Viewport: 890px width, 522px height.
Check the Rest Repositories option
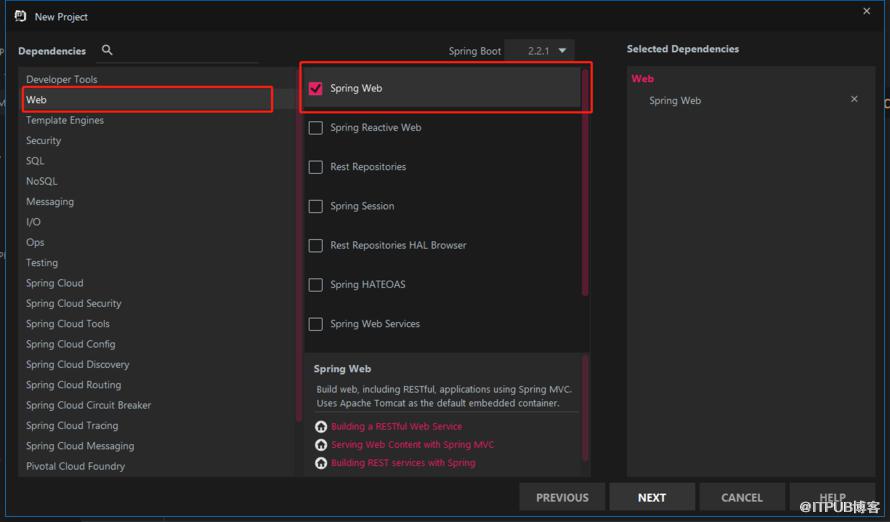[316, 167]
